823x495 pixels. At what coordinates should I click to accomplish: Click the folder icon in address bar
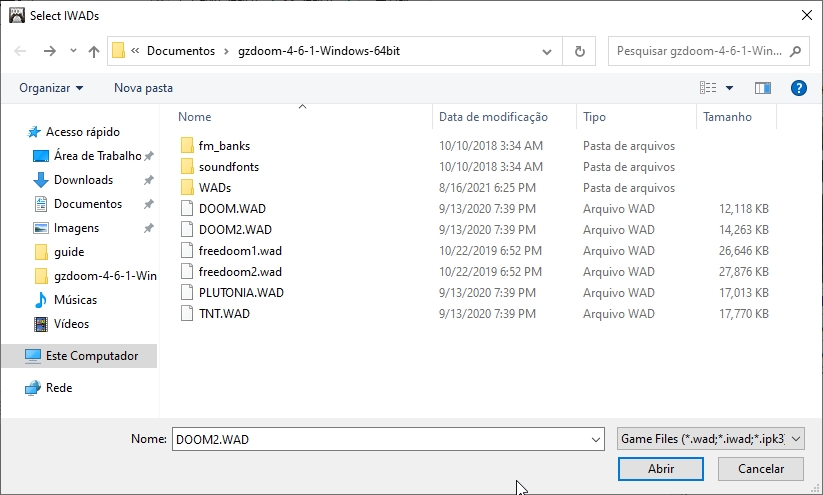(119, 51)
